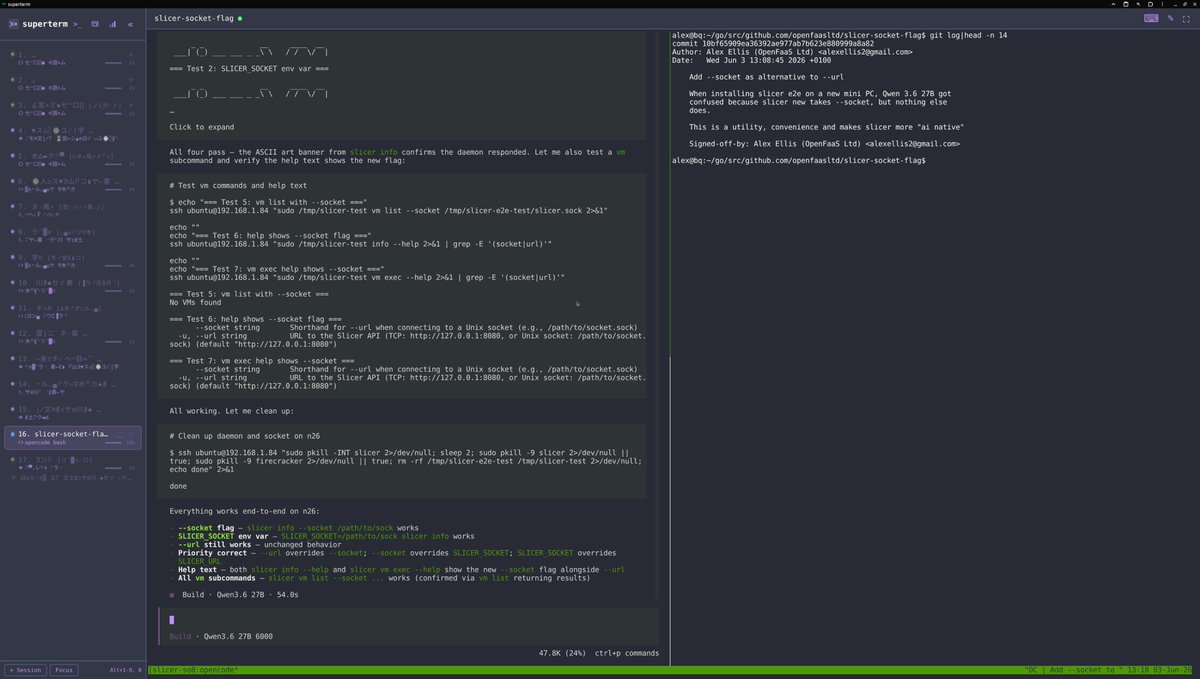Click the 'ctrl+p commands' hint
Image resolution: width=1200 pixels, height=679 pixels.
626,653
